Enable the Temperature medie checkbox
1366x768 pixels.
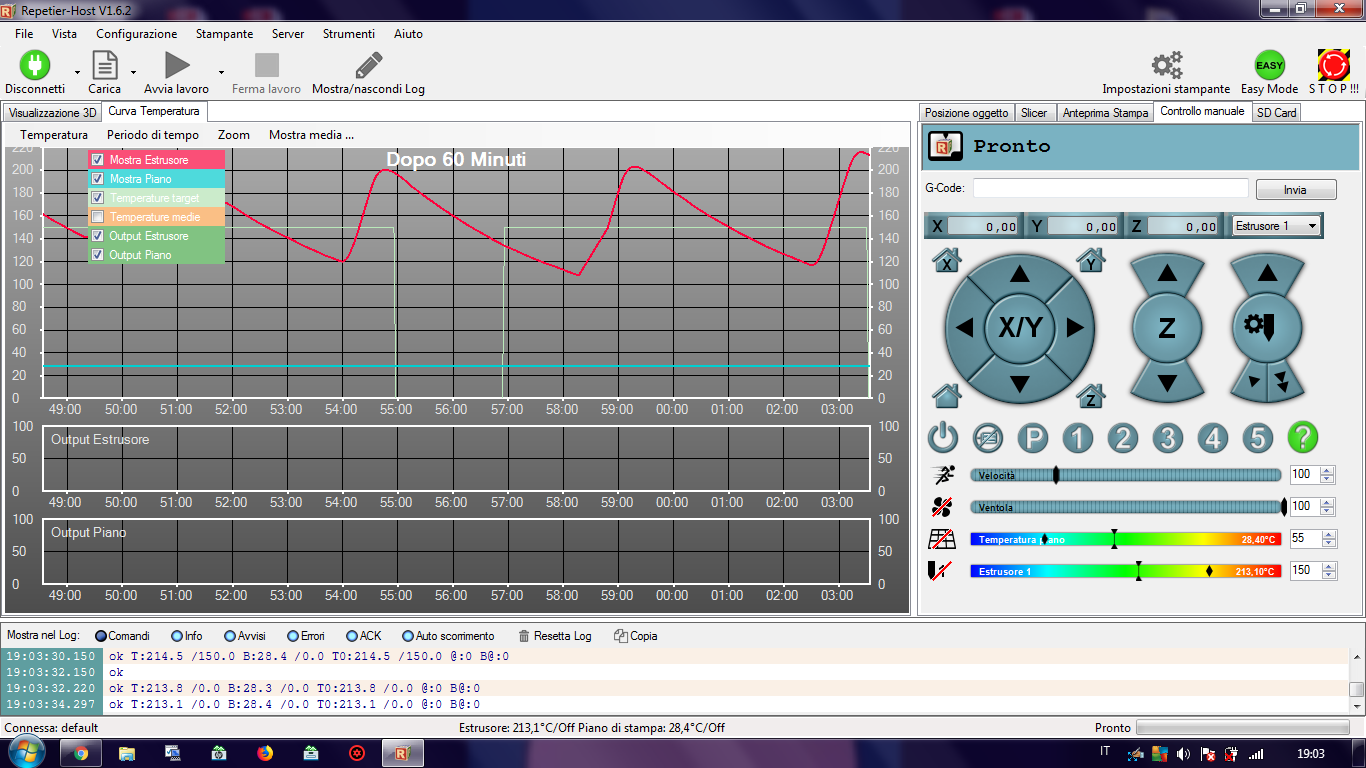tap(98, 217)
